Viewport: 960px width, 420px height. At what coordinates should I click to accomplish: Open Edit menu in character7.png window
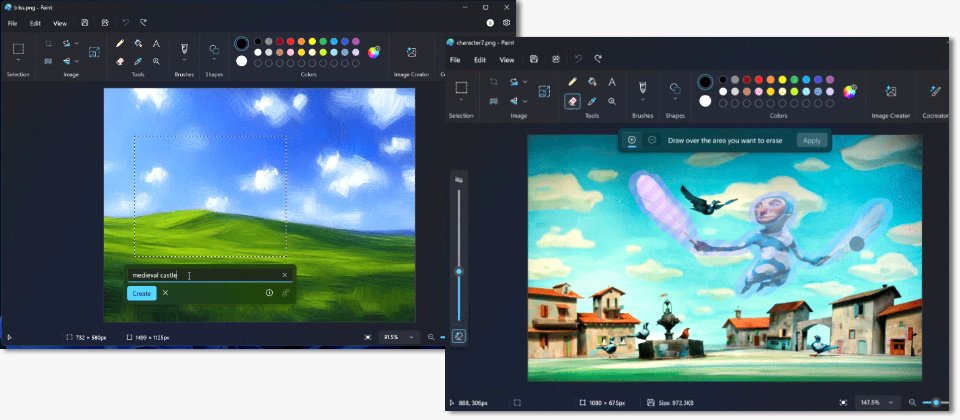pyautogui.click(x=480, y=60)
